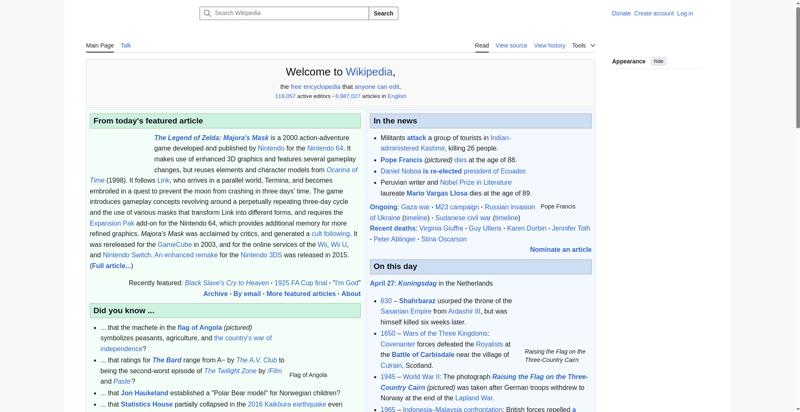Open the Daniel Noboa link
800x412 pixels.
[x=401, y=171]
